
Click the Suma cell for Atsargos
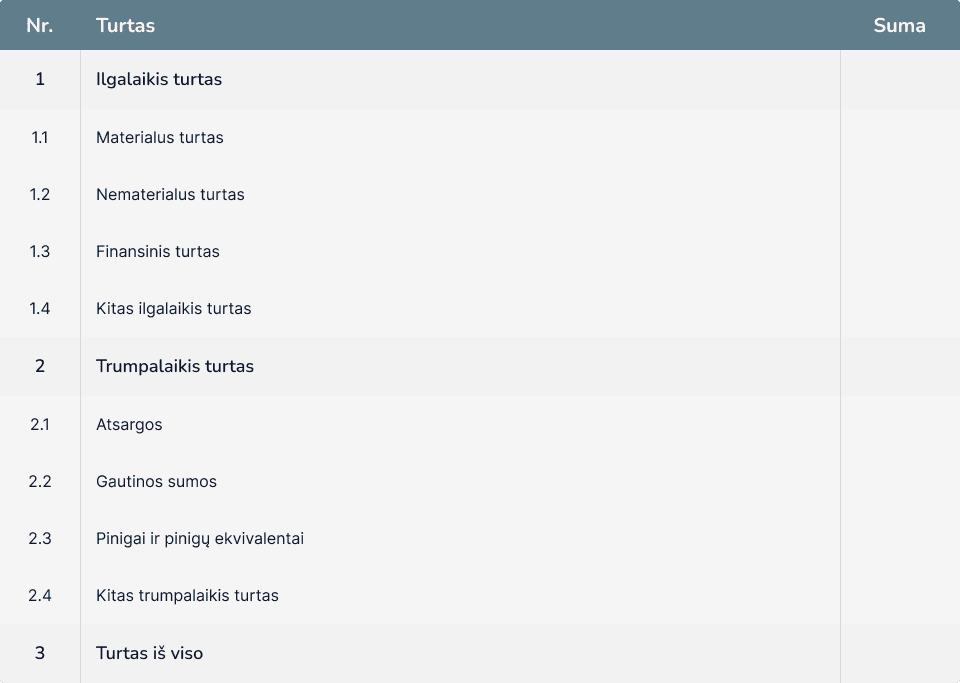[x=900, y=424]
